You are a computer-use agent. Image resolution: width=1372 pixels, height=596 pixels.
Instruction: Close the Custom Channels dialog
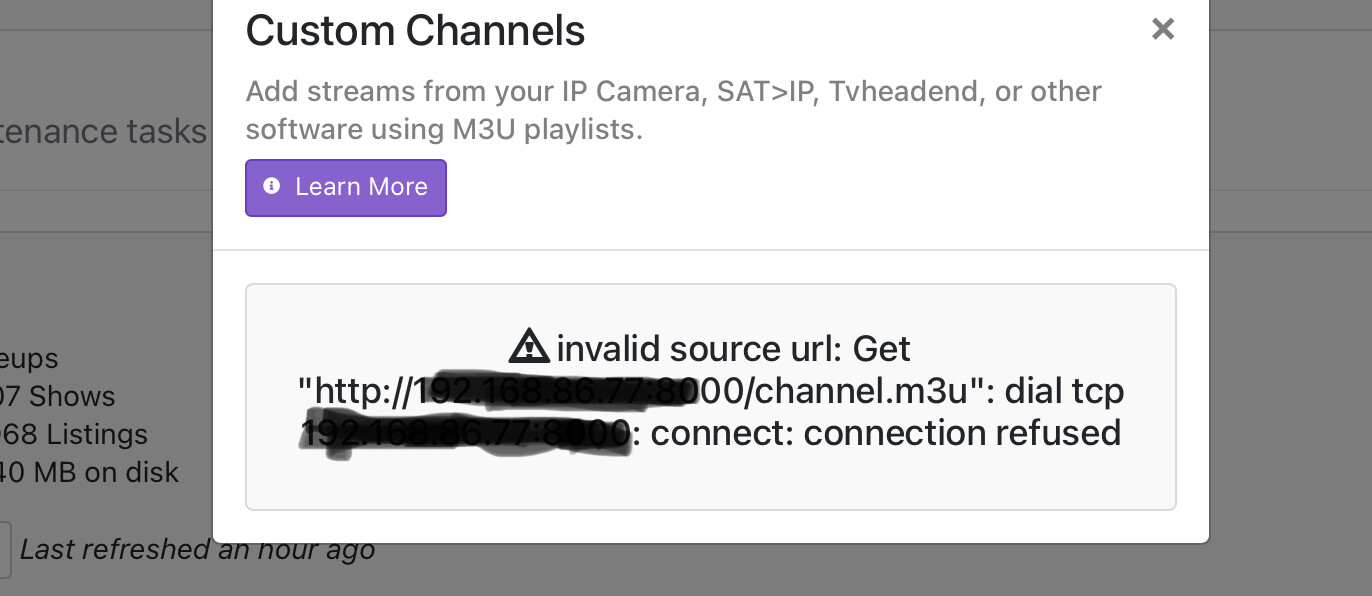[x=1162, y=29]
